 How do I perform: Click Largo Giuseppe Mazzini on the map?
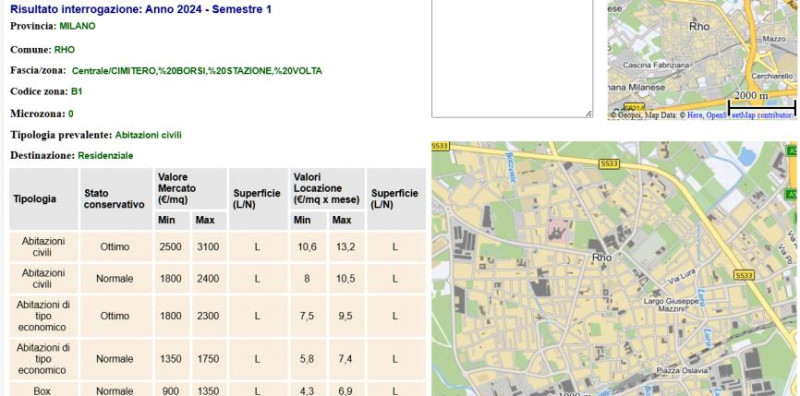[x=671, y=305]
